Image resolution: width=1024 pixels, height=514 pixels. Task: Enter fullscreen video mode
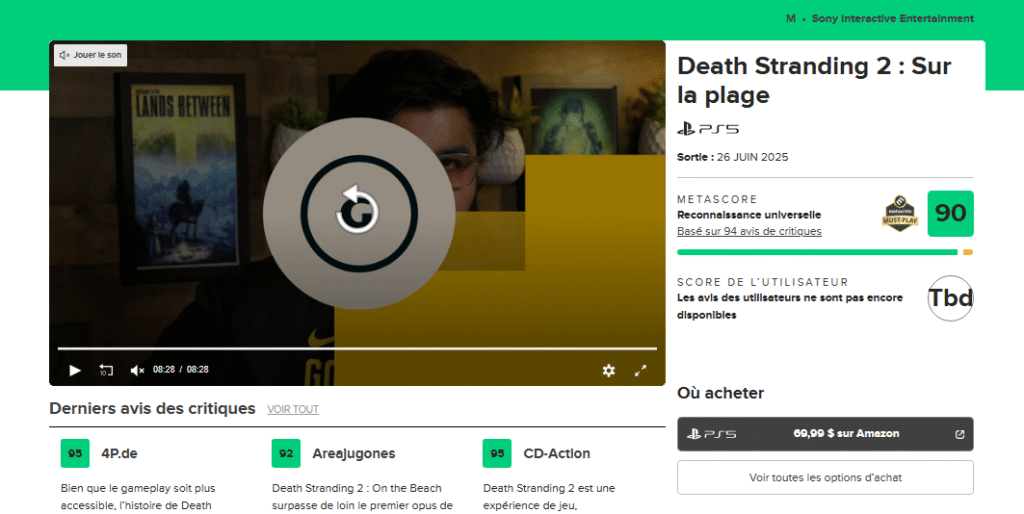tap(641, 370)
